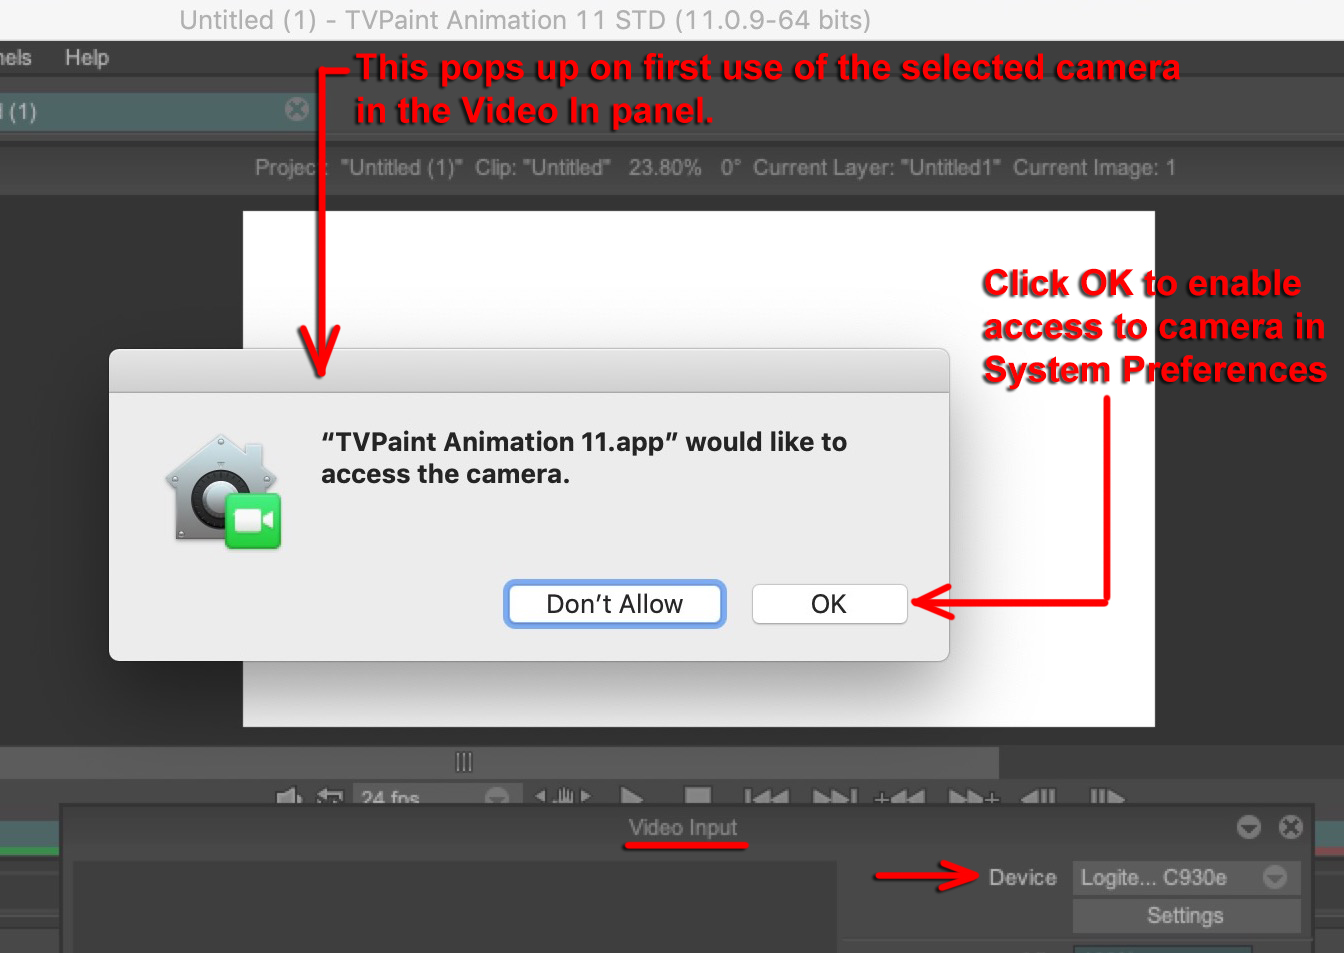Image resolution: width=1344 pixels, height=953 pixels.
Task: Collapse the Video Input panel arrow icon
Action: pos(1248,827)
